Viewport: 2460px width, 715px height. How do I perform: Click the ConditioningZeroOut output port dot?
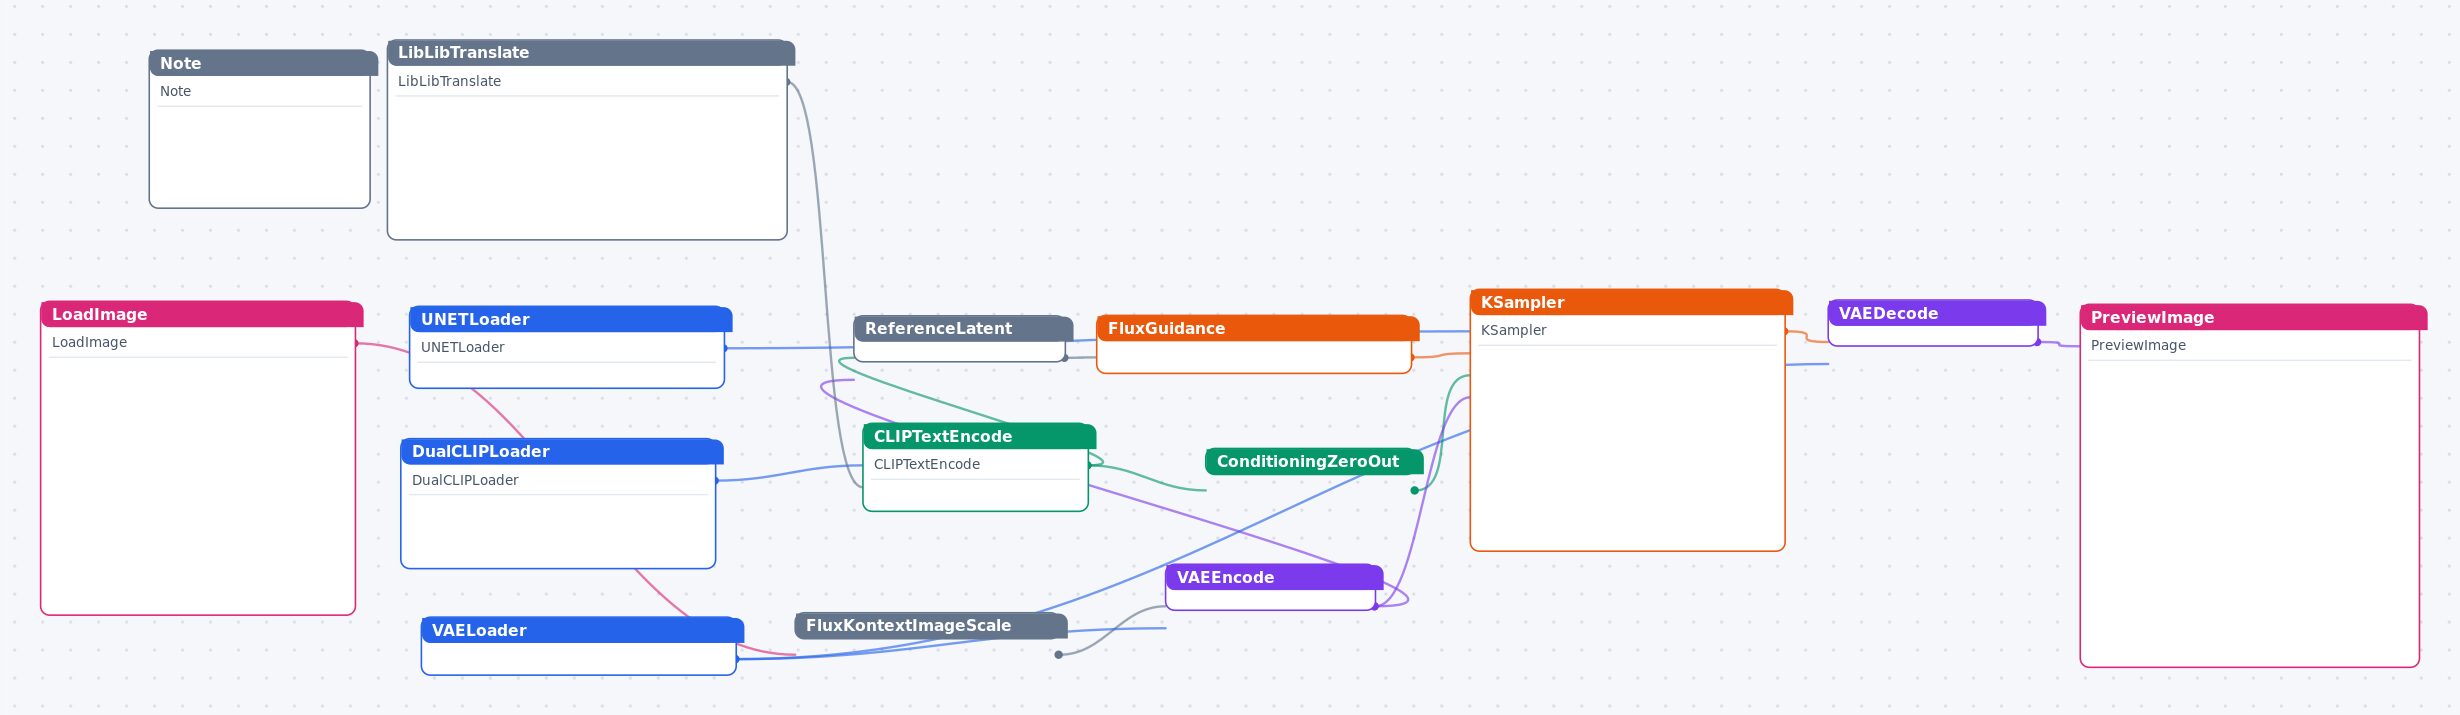[x=1414, y=490]
